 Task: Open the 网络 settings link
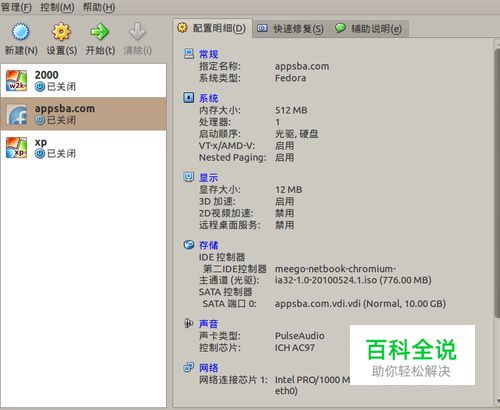click(x=209, y=368)
